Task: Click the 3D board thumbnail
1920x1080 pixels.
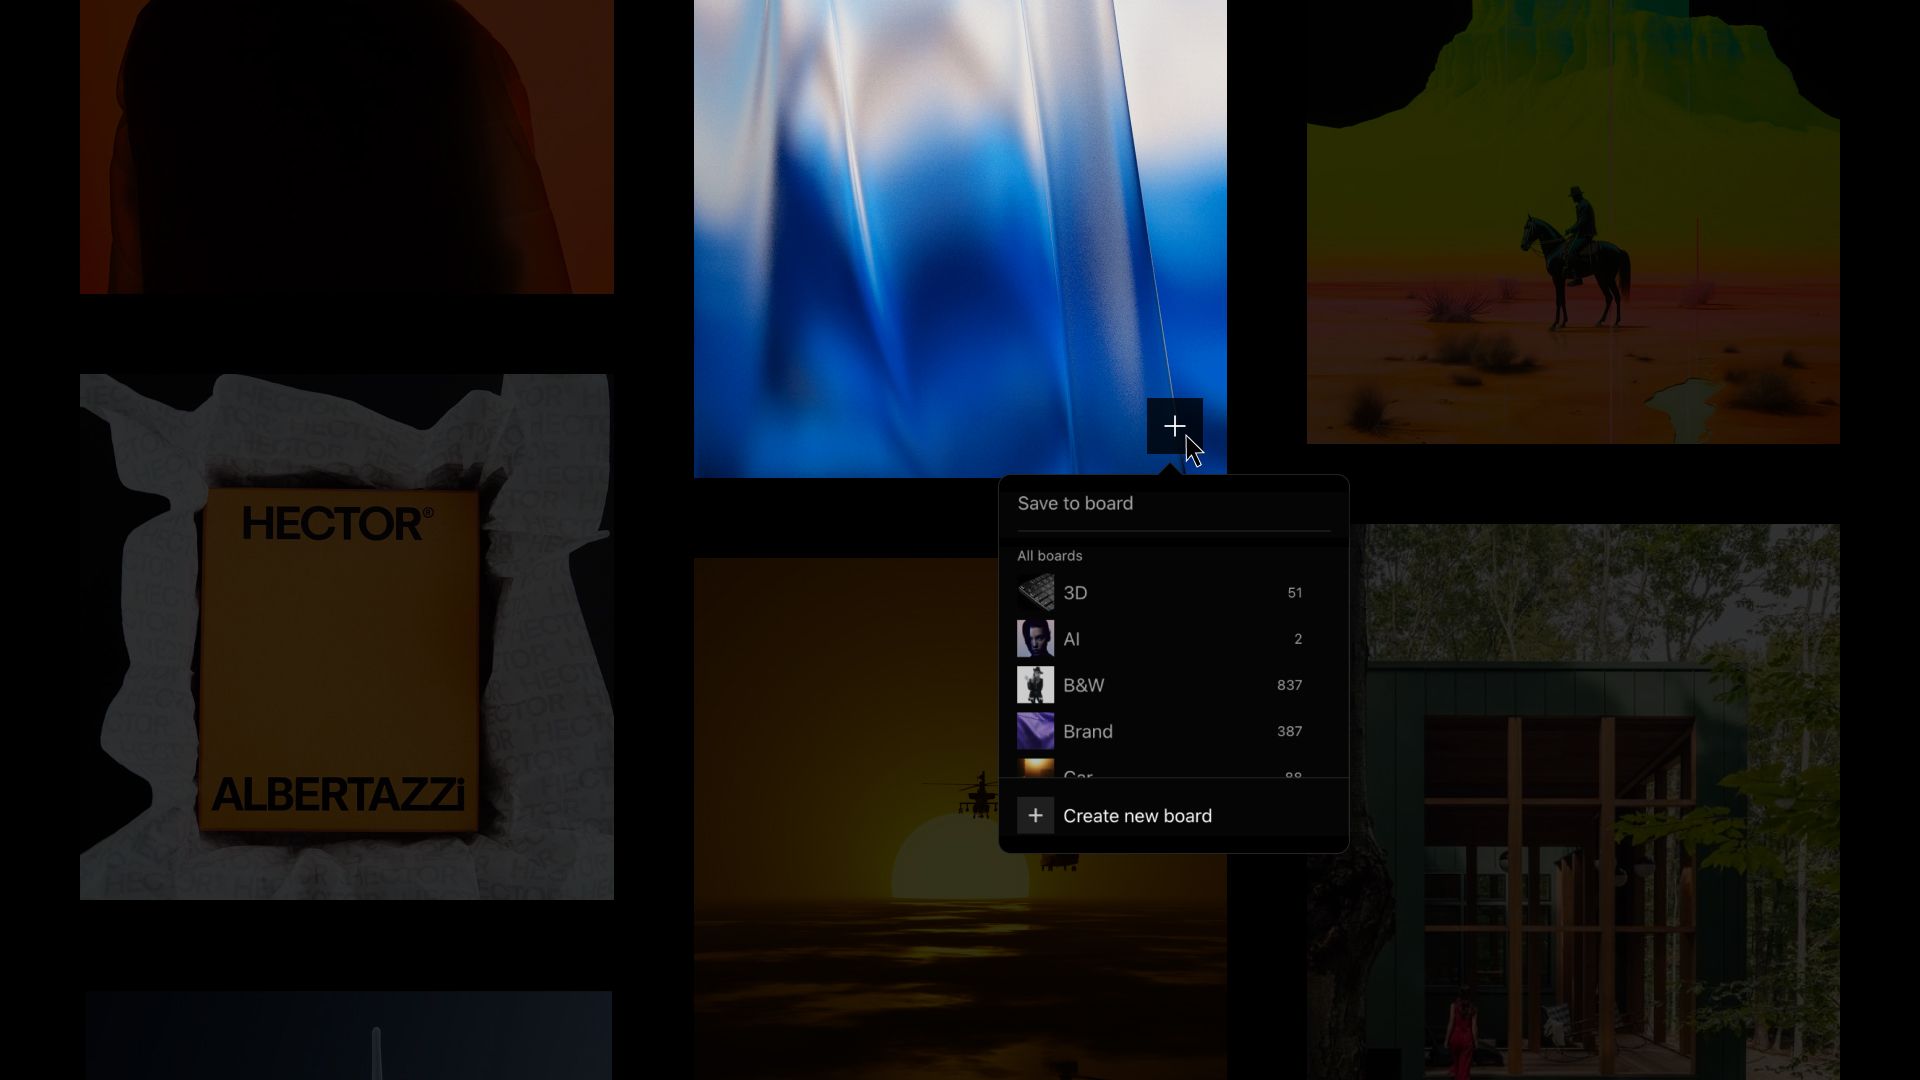Action: tap(1035, 593)
